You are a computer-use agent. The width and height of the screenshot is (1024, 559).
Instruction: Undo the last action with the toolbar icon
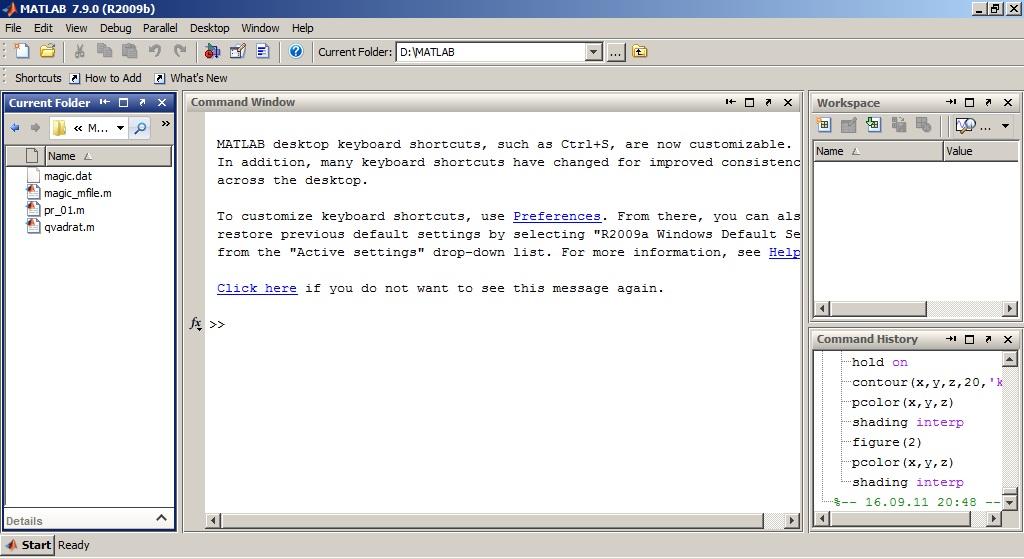pyautogui.click(x=154, y=51)
